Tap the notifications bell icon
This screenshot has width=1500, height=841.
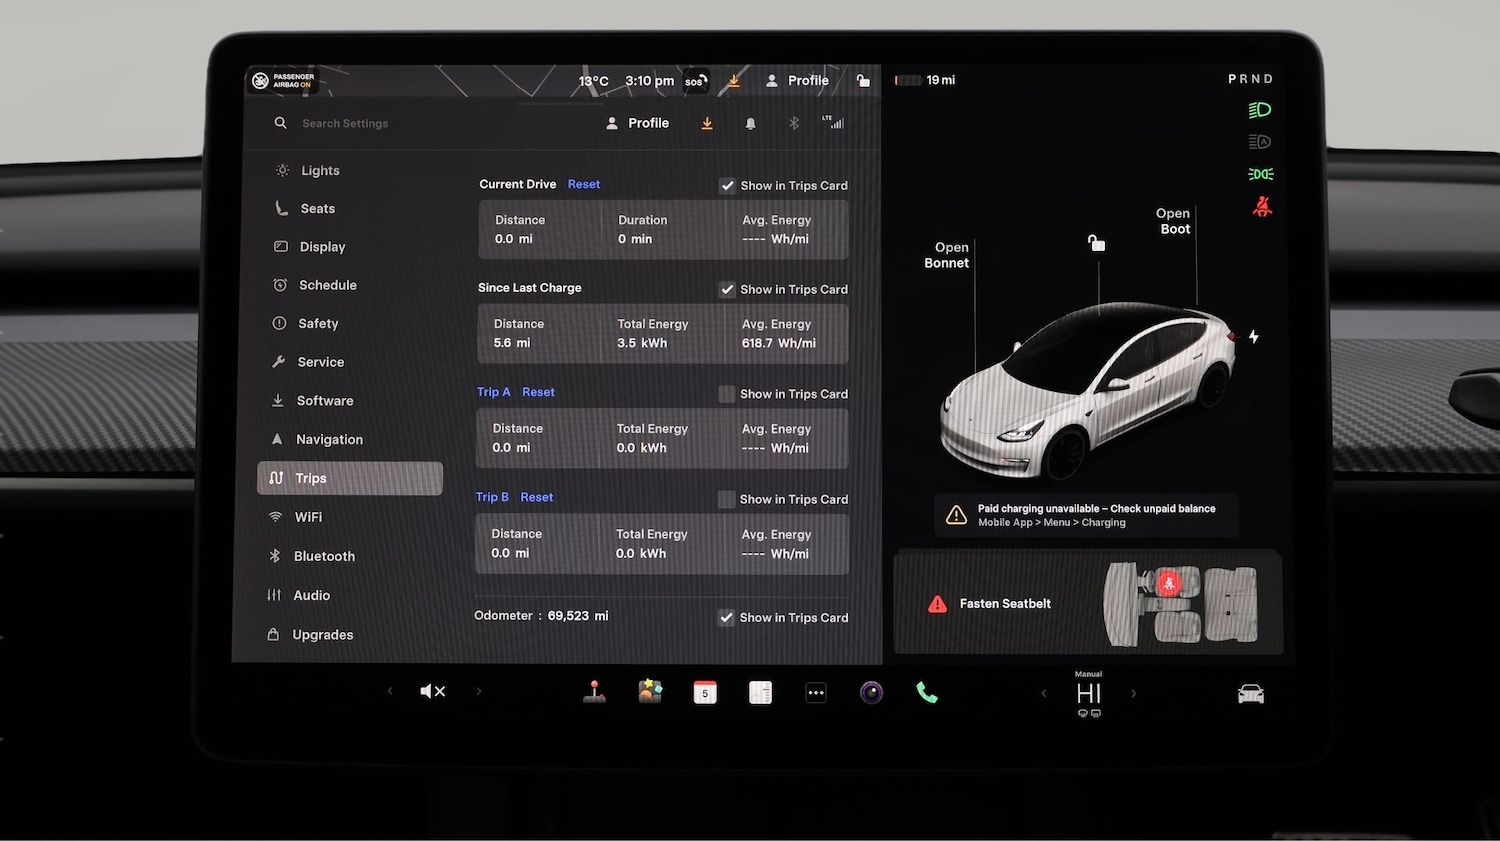click(x=750, y=122)
